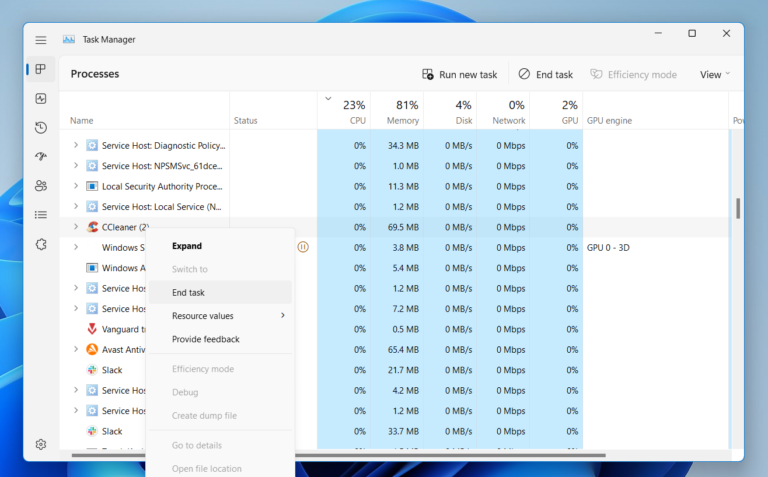This screenshot has height=477, width=768.
Task: Click the Service Host: Local Service icon
Action: (x=92, y=207)
